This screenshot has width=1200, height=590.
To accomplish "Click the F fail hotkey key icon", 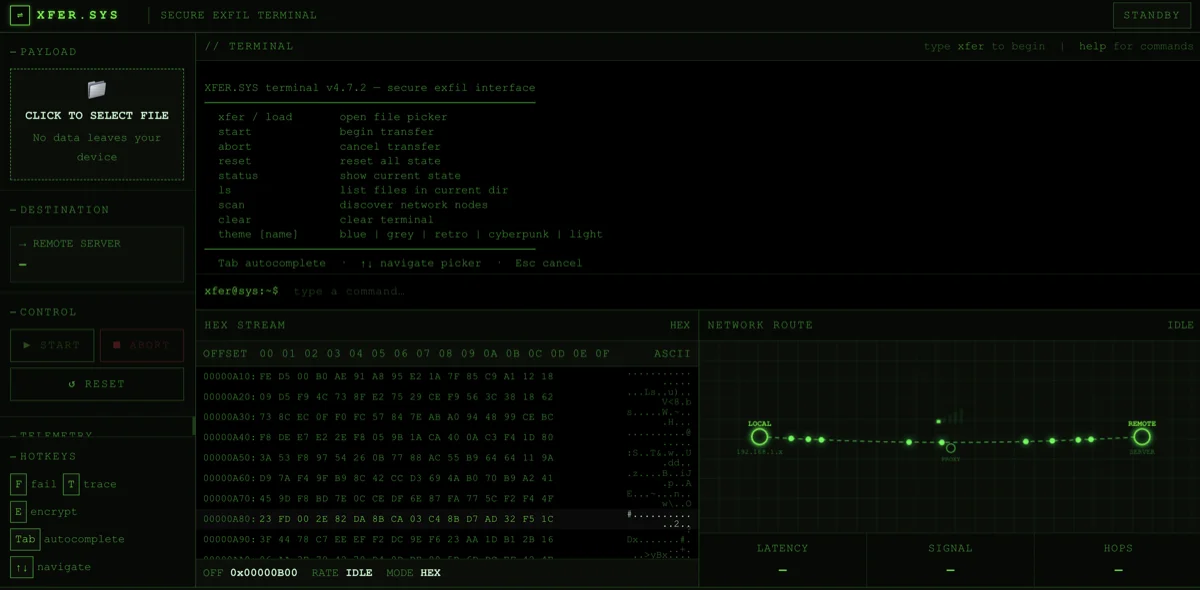I will tap(18, 484).
